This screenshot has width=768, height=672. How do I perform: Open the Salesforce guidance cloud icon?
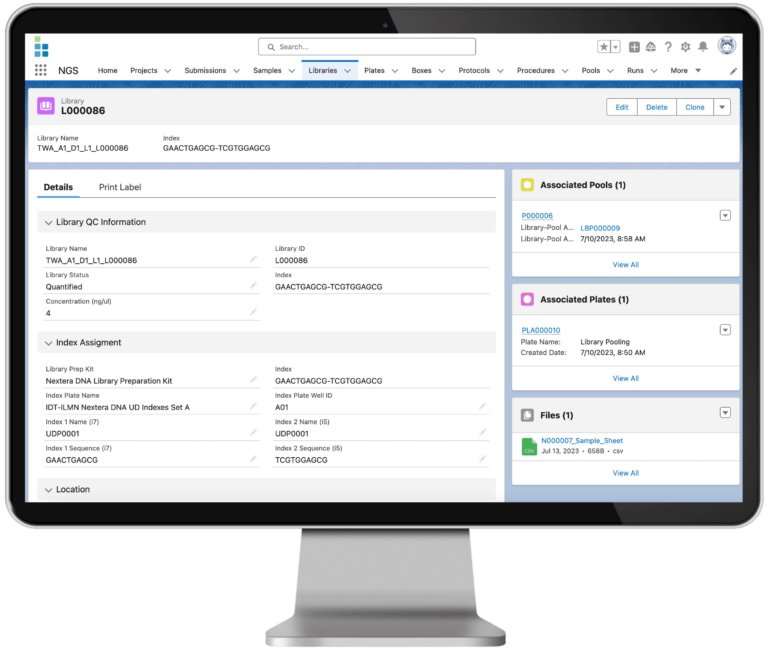click(651, 47)
